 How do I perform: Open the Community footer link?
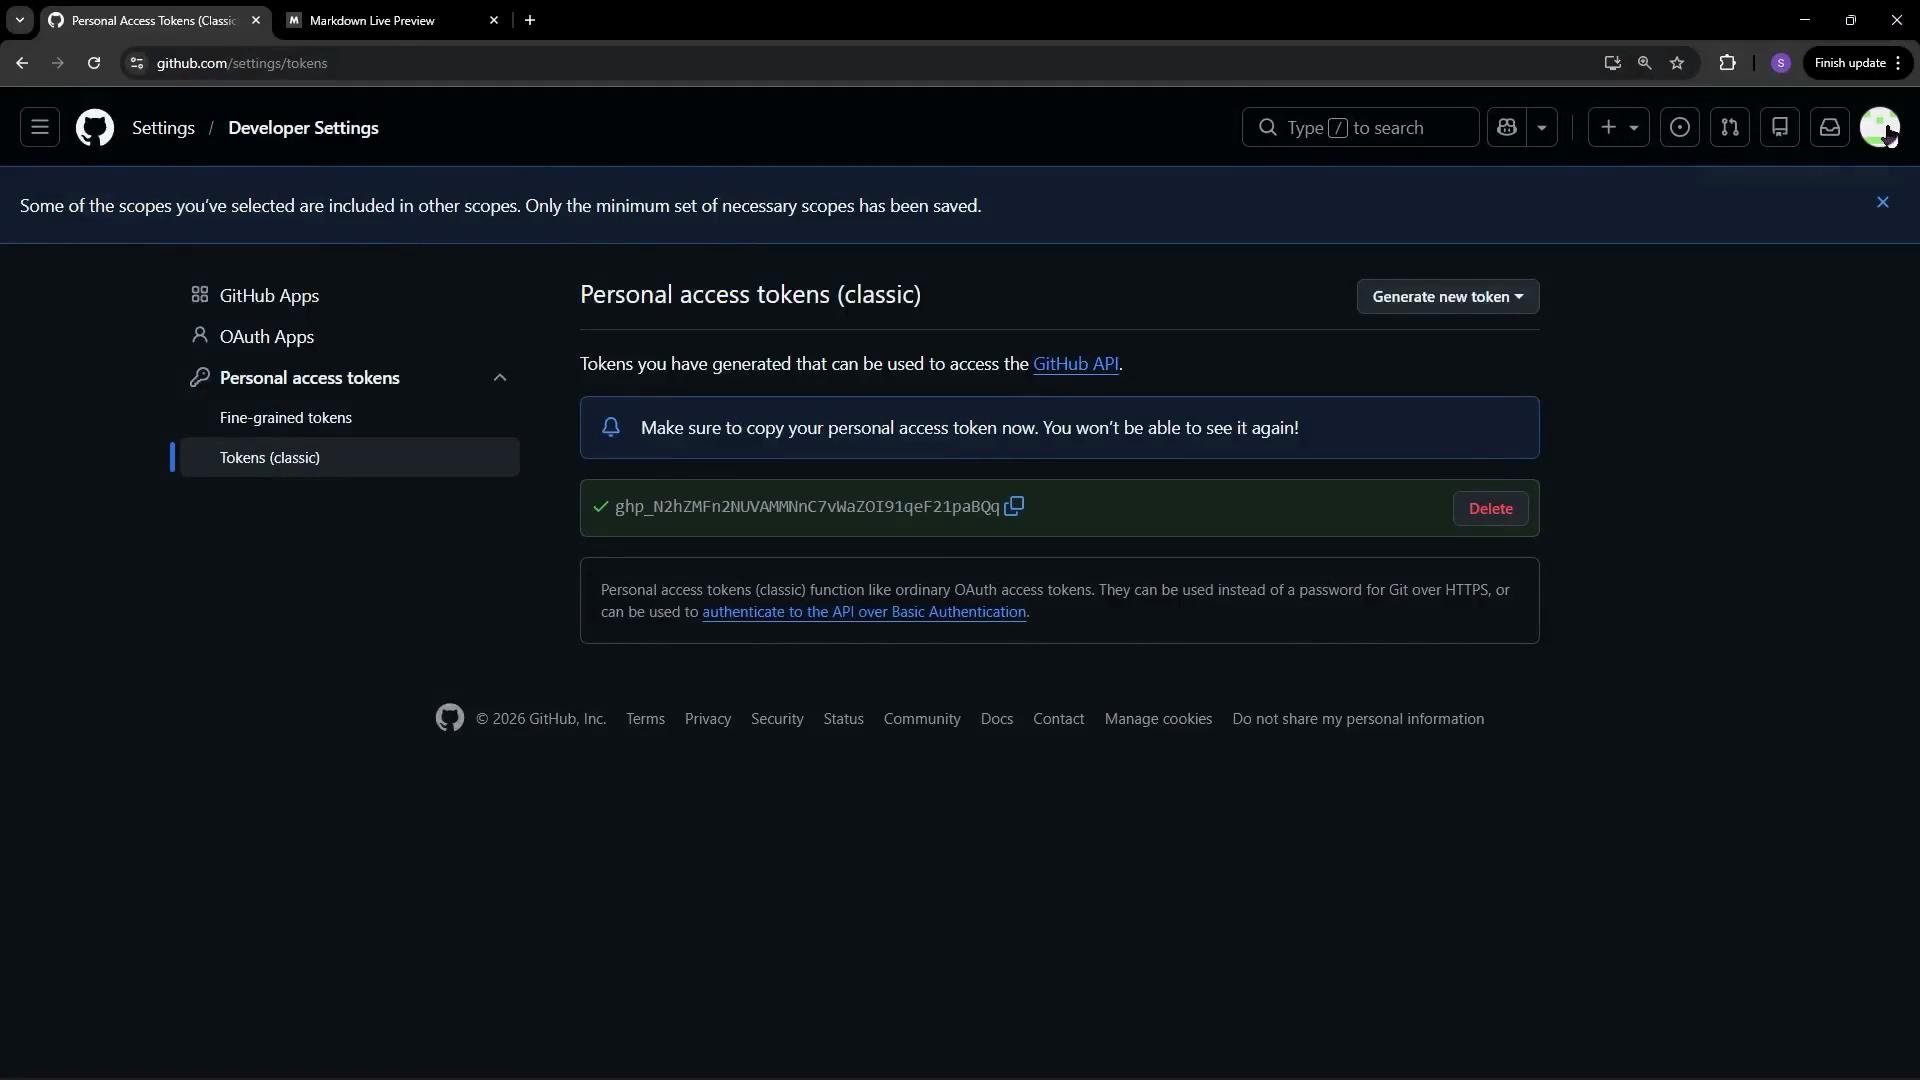[922, 718]
